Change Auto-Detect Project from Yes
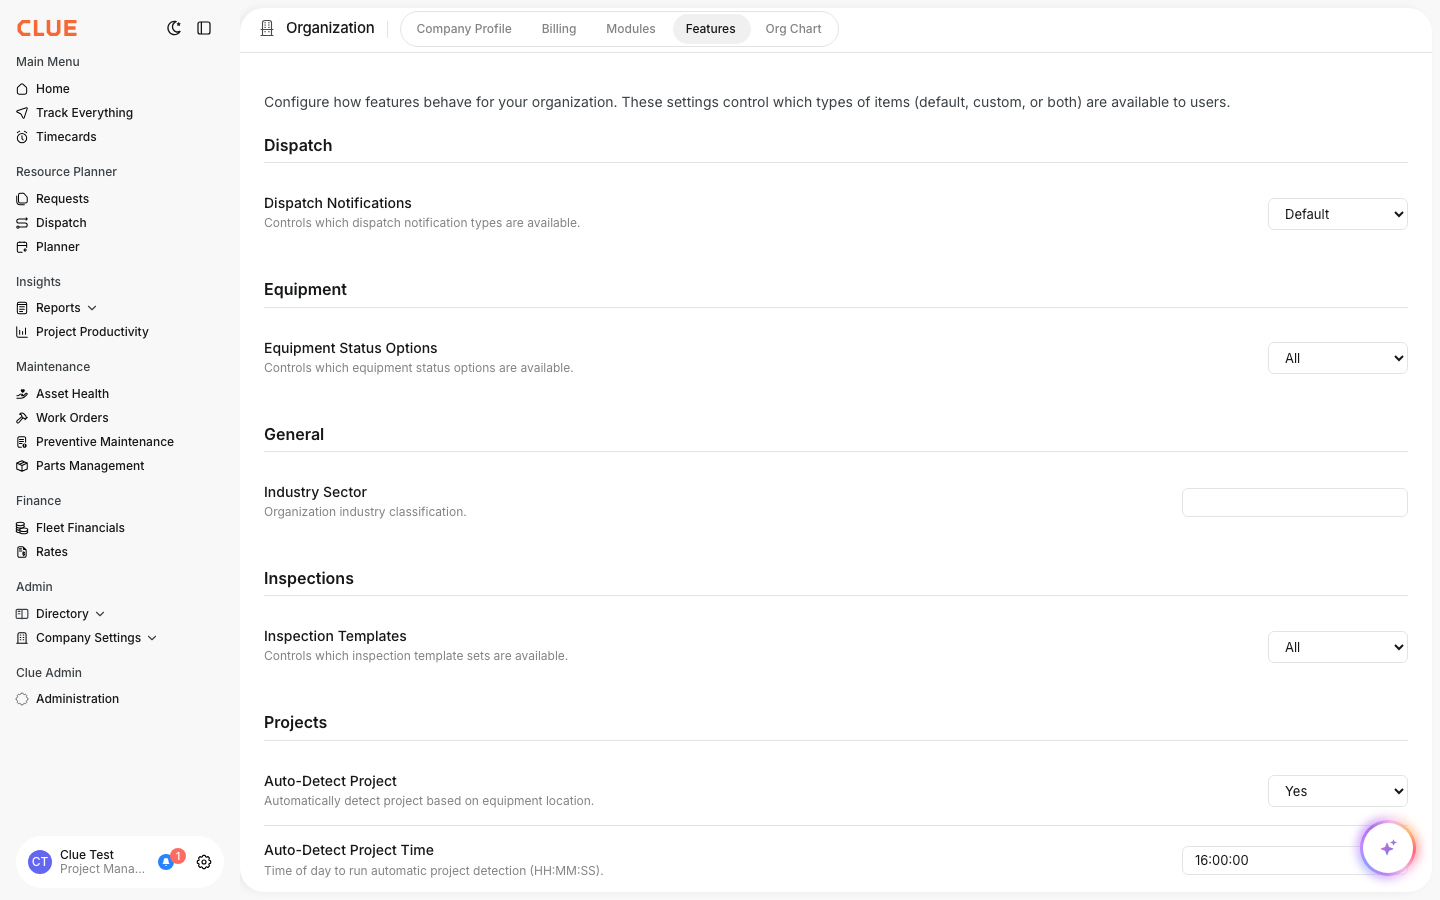The image size is (1440, 900). (1338, 791)
